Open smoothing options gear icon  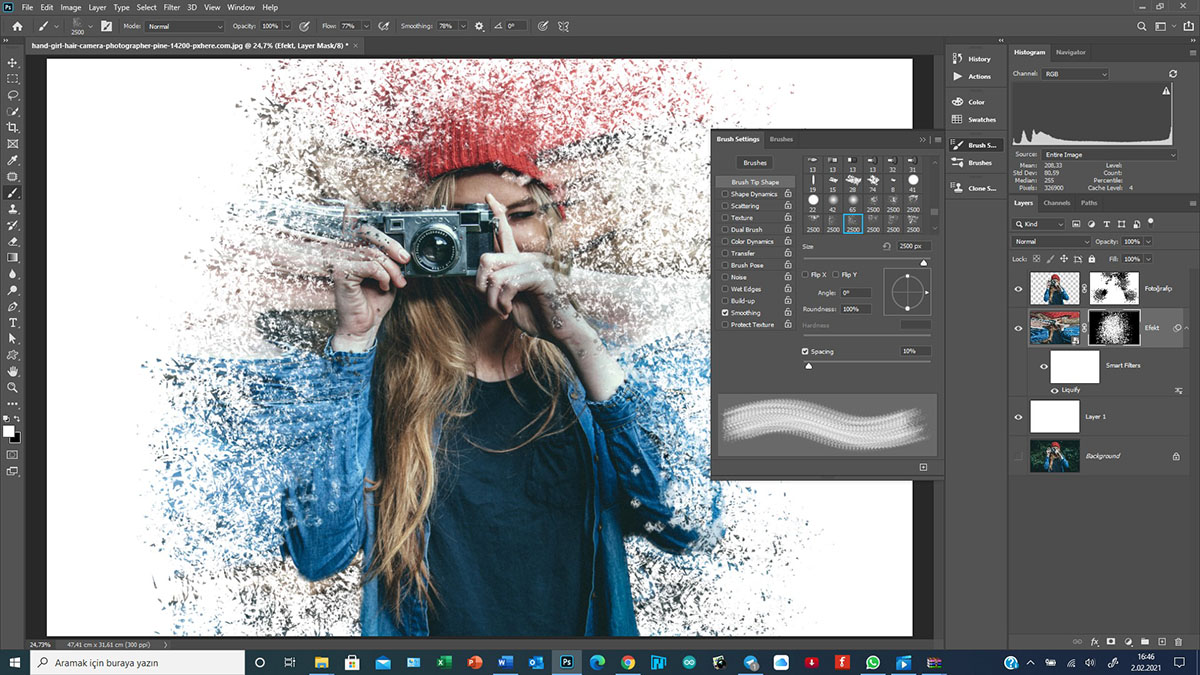479,26
